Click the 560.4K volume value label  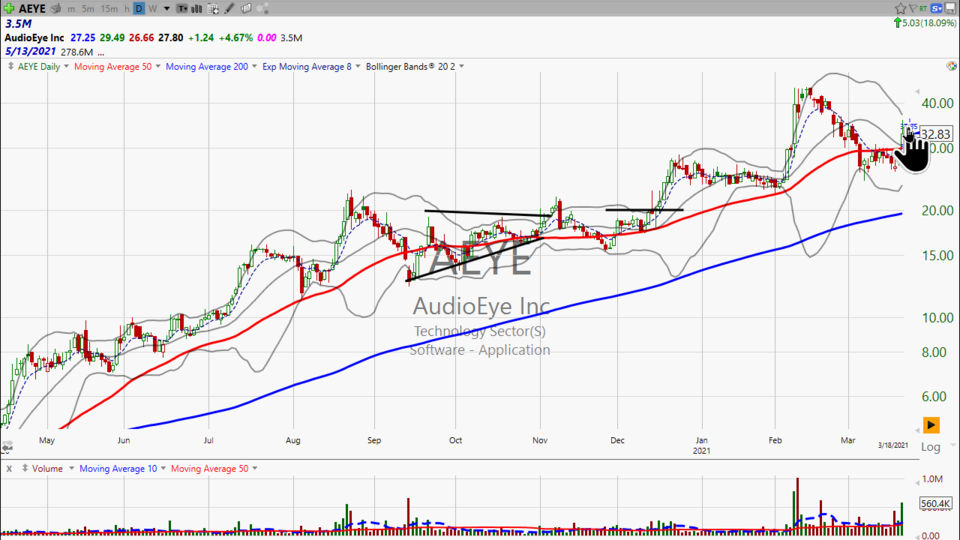tap(936, 503)
